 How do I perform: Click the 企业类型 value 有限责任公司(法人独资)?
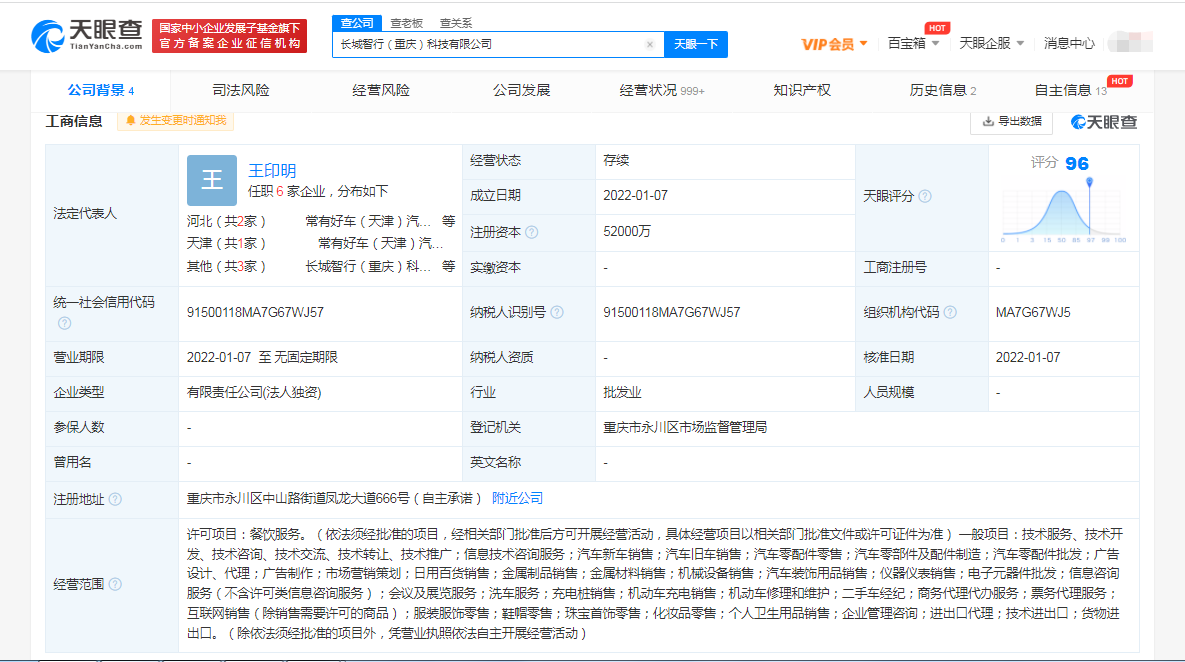pos(254,392)
